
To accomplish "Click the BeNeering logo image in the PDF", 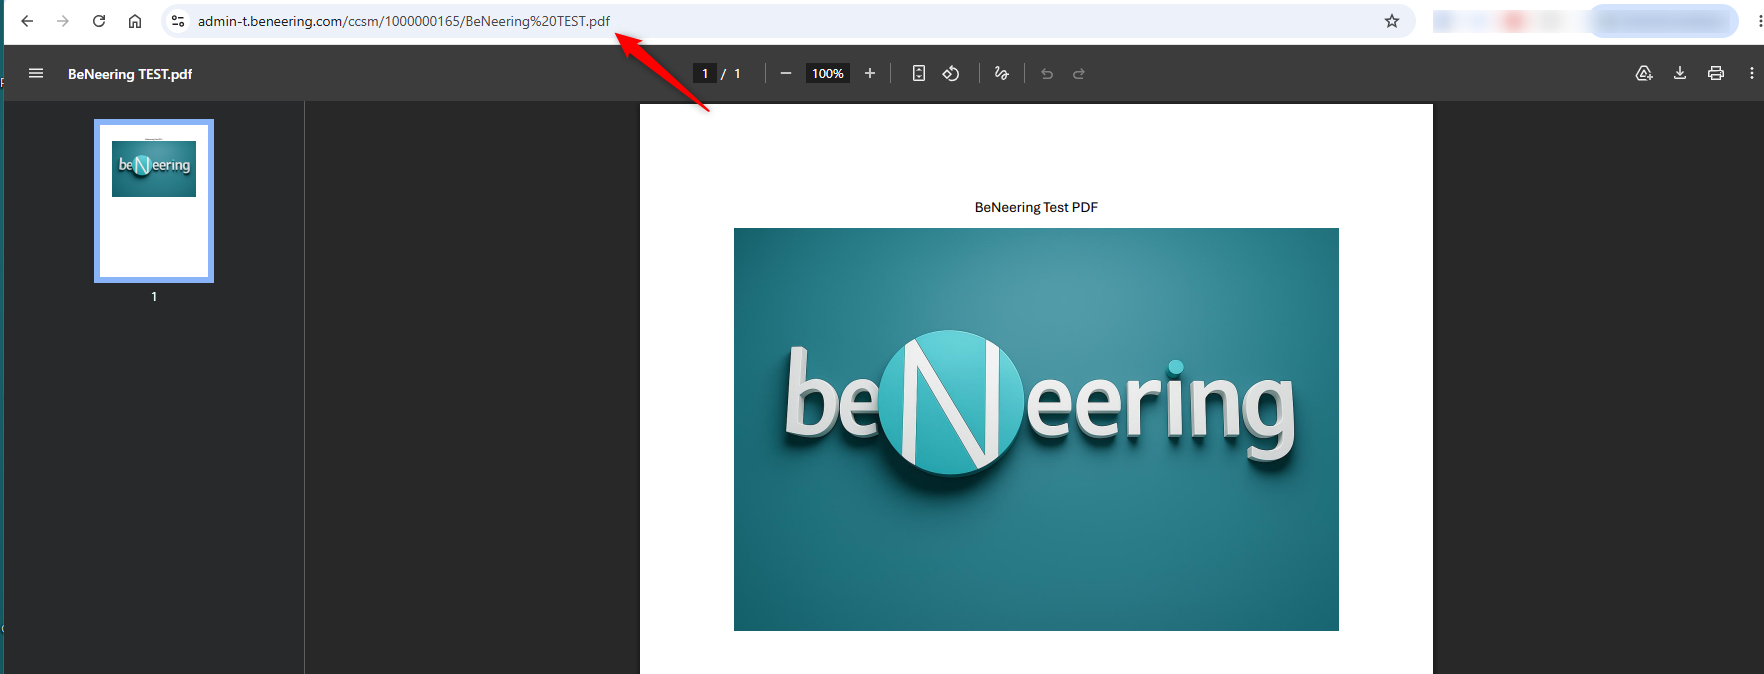I will tap(1036, 429).
